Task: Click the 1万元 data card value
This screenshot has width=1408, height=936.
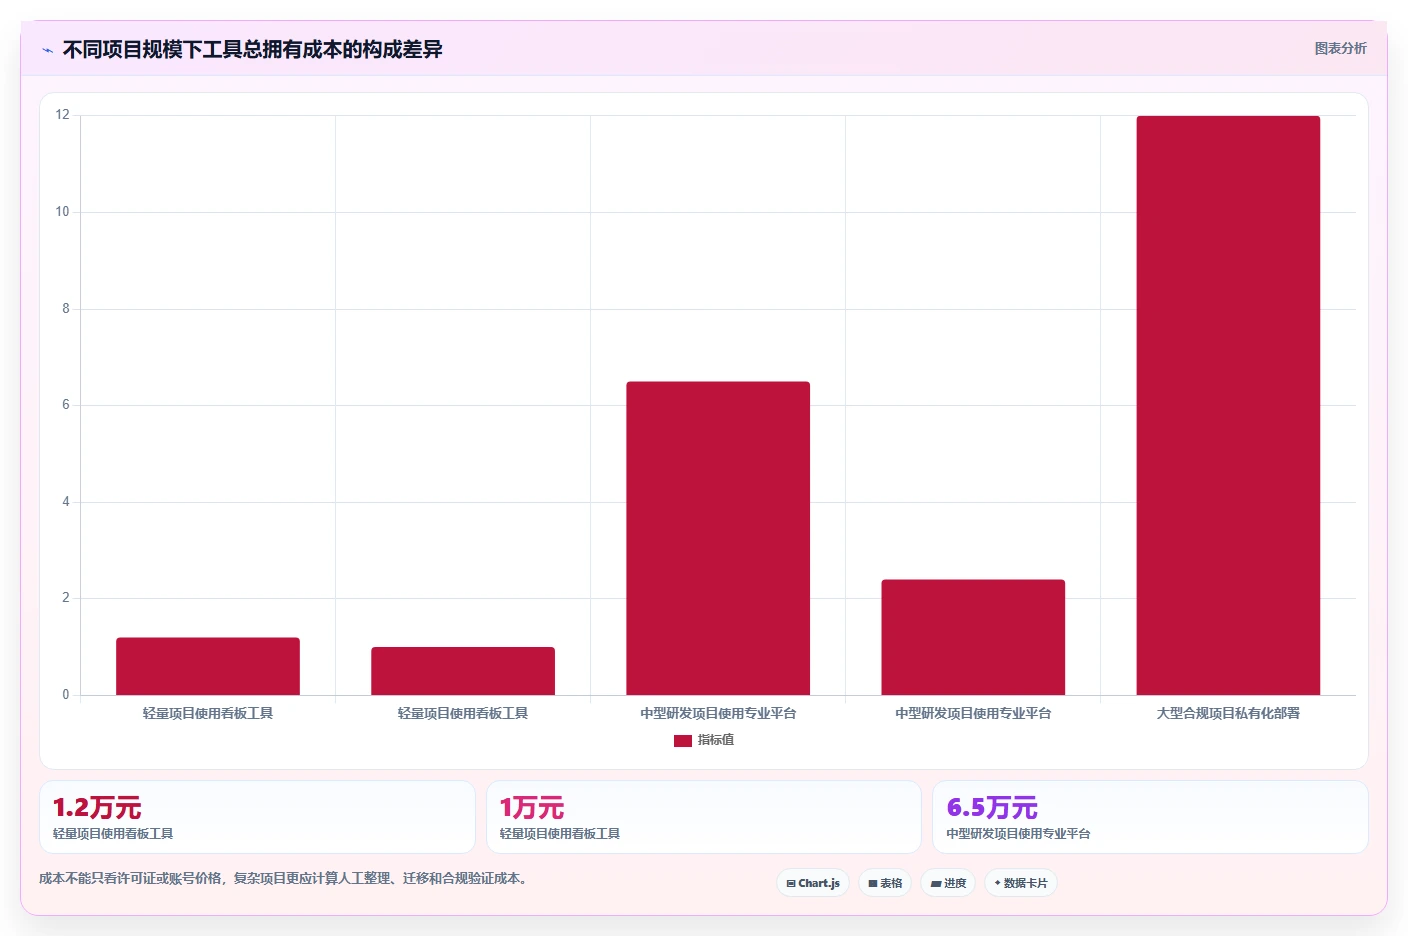Action: (x=532, y=807)
